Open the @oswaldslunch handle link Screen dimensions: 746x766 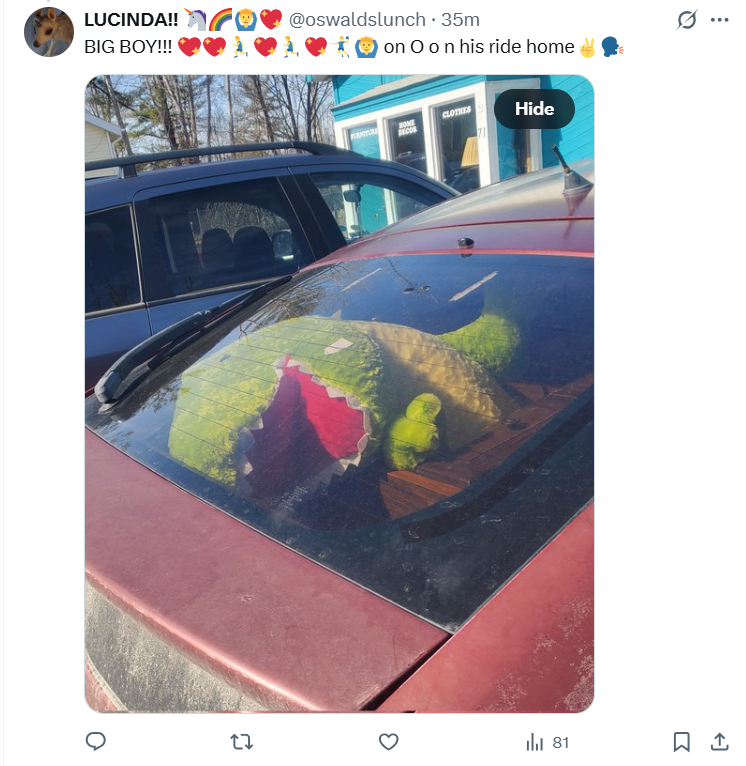click(357, 20)
